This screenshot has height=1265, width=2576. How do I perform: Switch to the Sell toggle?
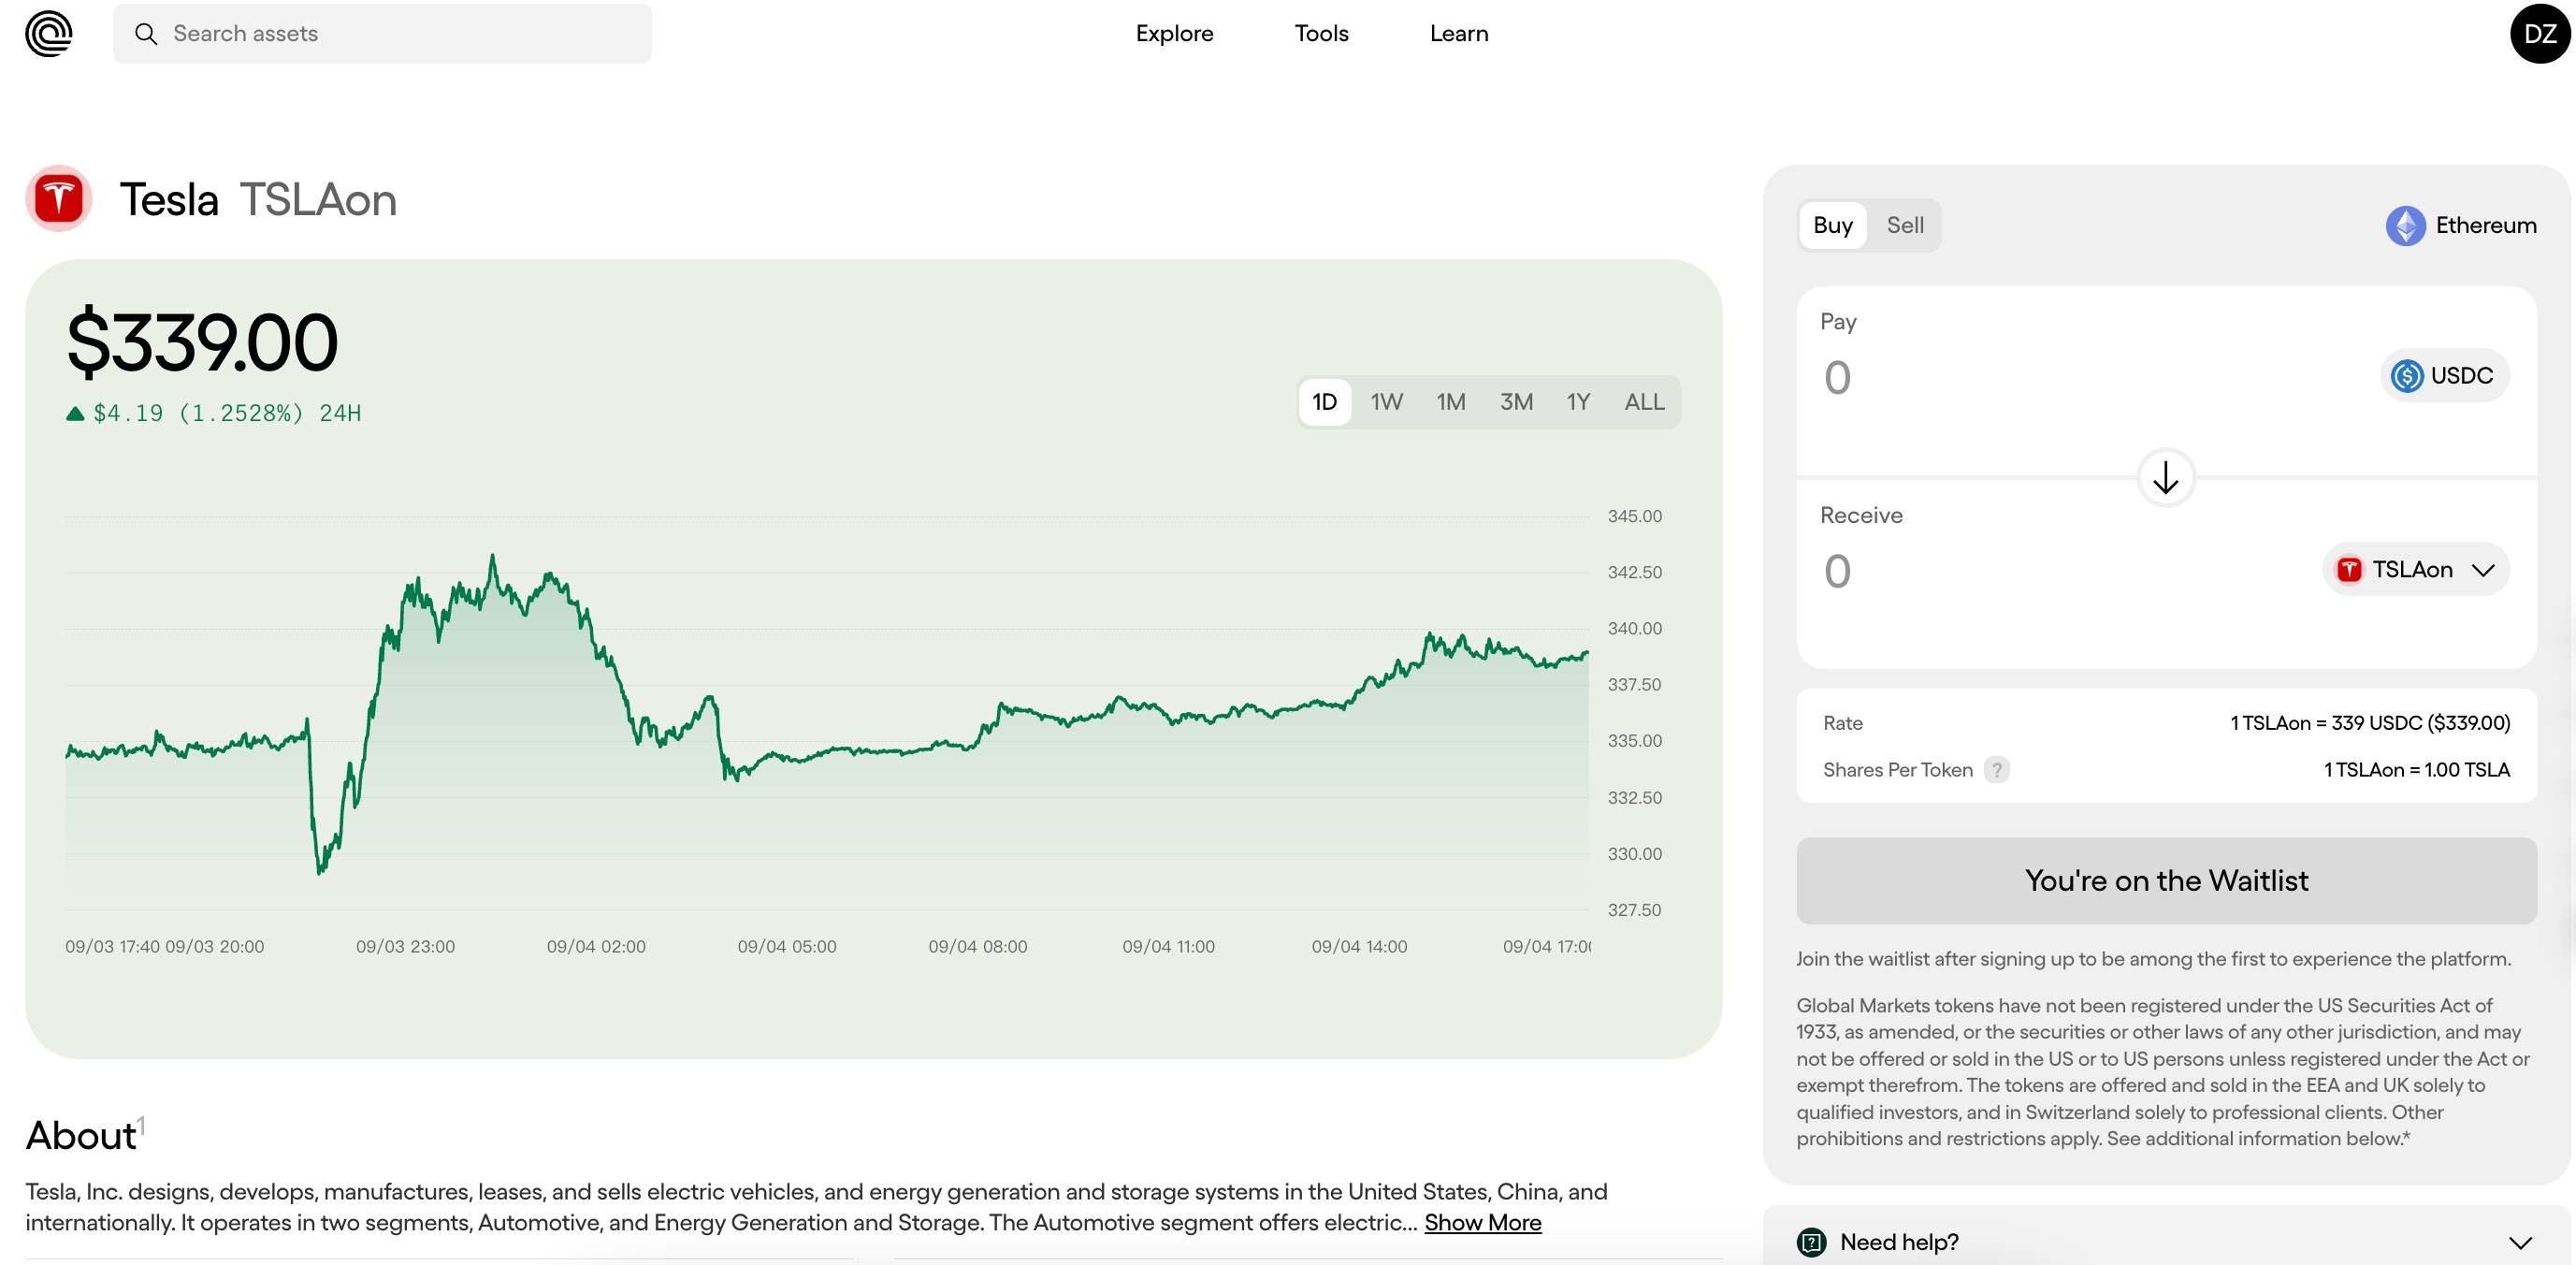1904,225
